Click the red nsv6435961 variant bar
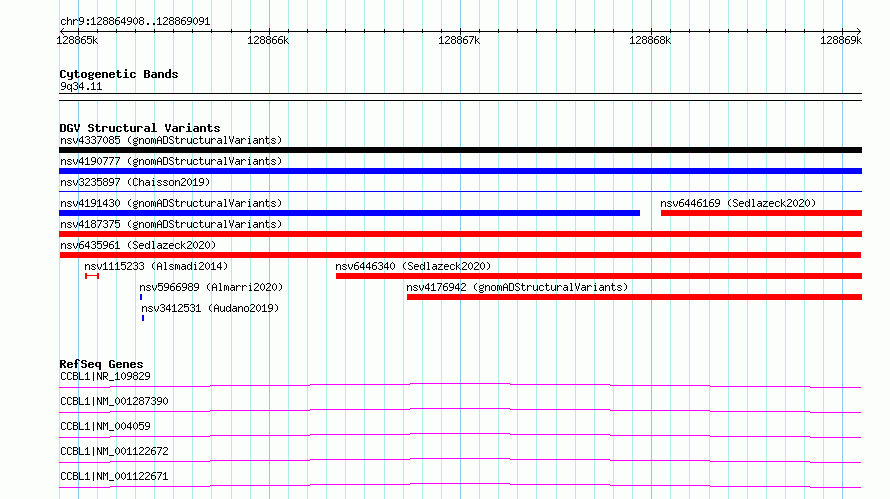Image resolution: width=890 pixels, height=499 pixels. (x=460, y=255)
